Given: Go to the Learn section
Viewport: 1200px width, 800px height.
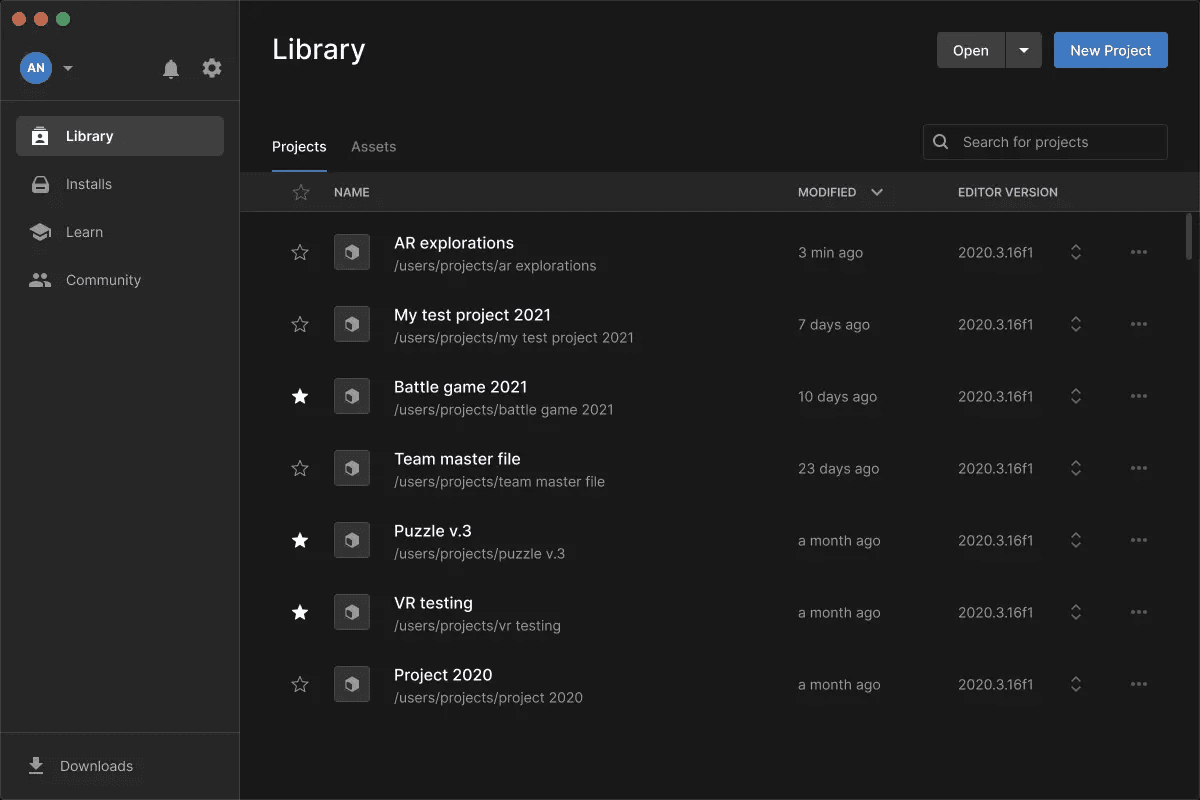Looking at the screenshot, I should [83, 232].
